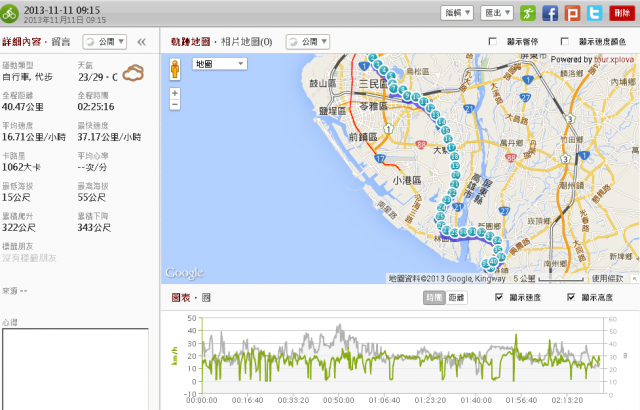Uncheck the 顯示速度 checkbox
This screenshot has width=640, height=410.
[x=499, y=297]
